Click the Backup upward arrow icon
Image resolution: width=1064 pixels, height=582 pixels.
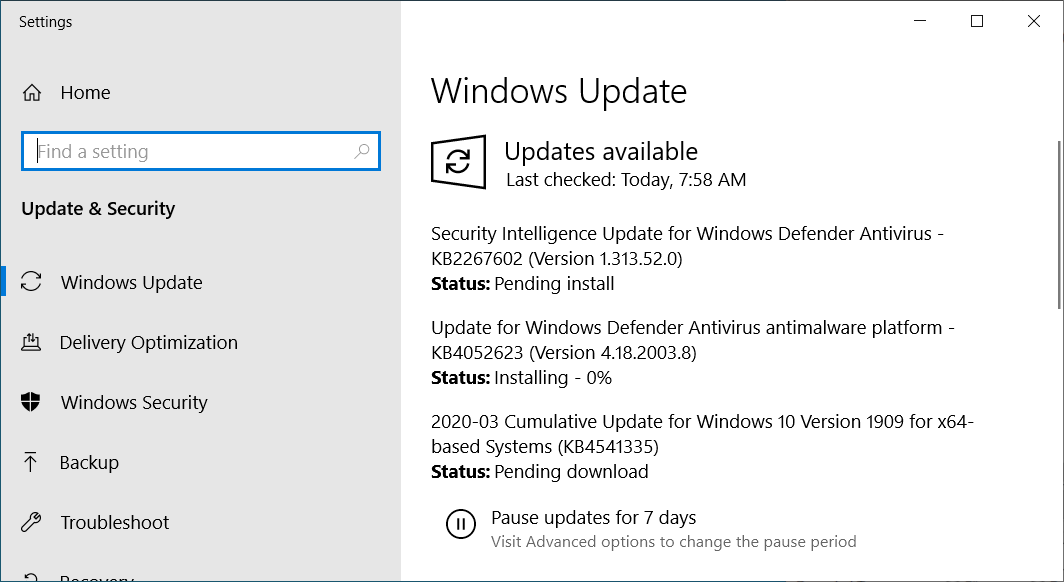point(30,462)
